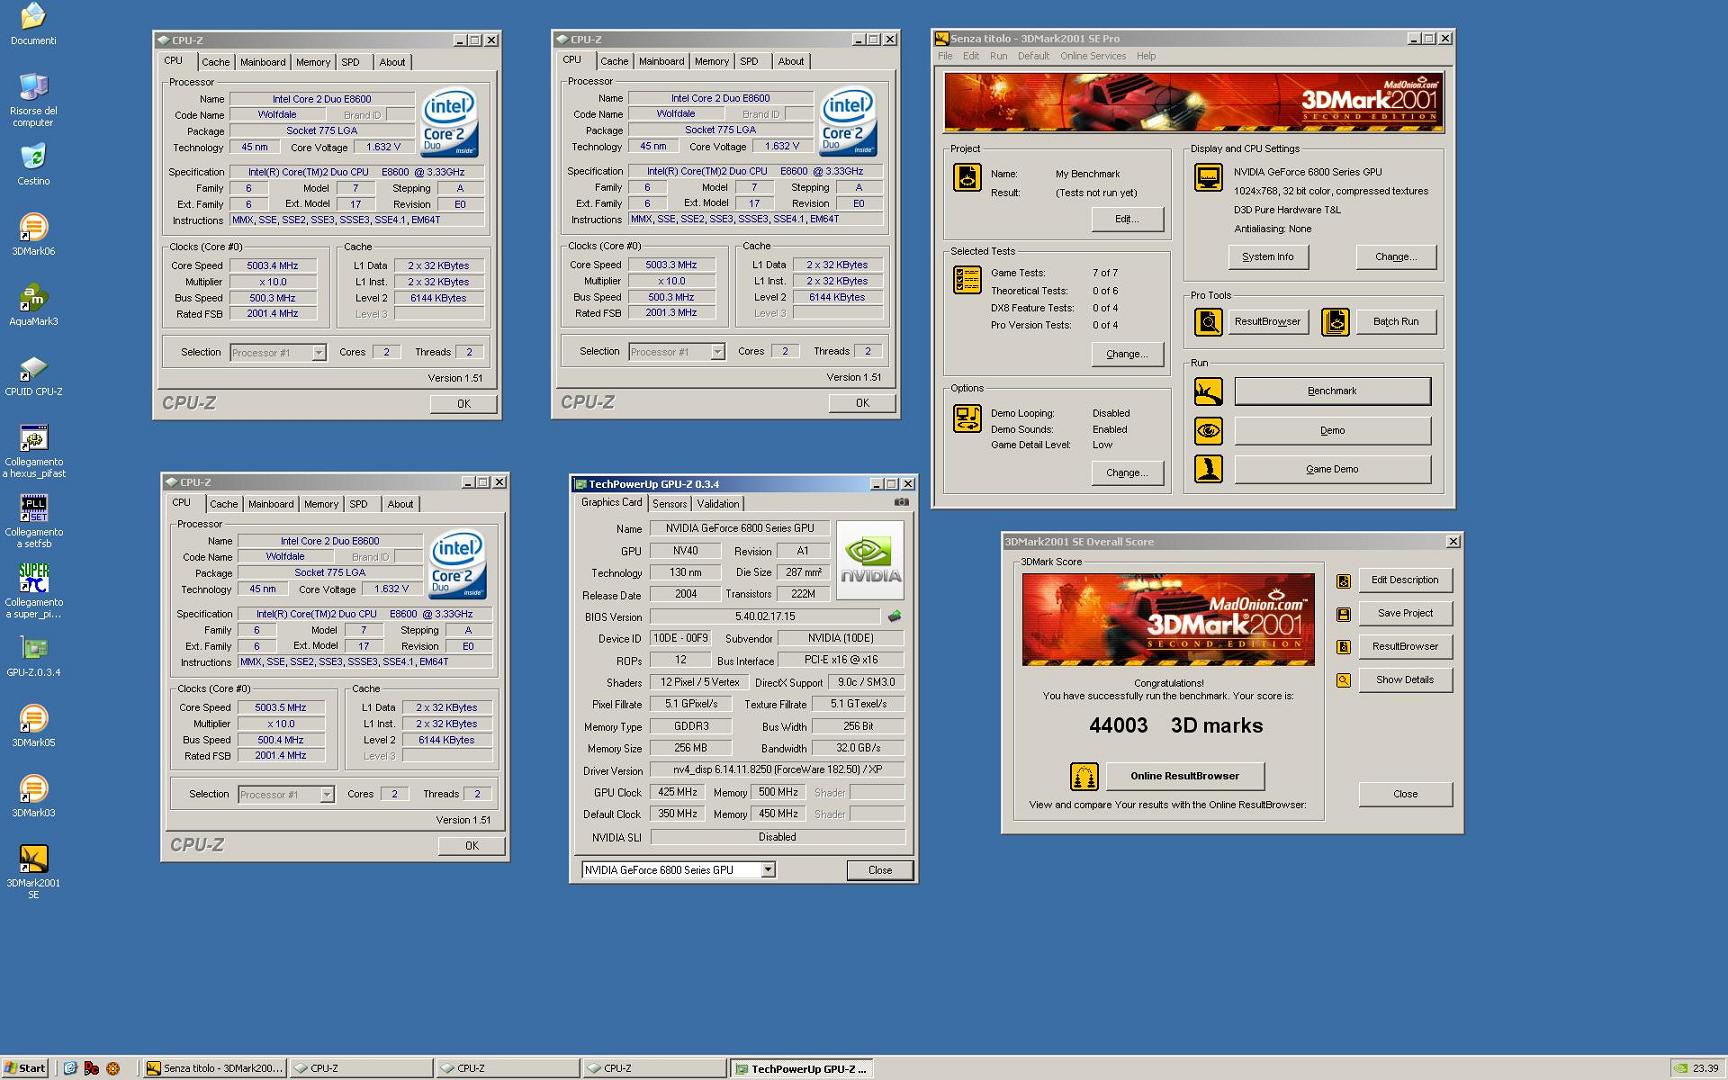Image resolution: width=1728 pixels, height=1080 pixels.
Task: Click the Save Project disk icon
Action: click(x=1343, y=614)
